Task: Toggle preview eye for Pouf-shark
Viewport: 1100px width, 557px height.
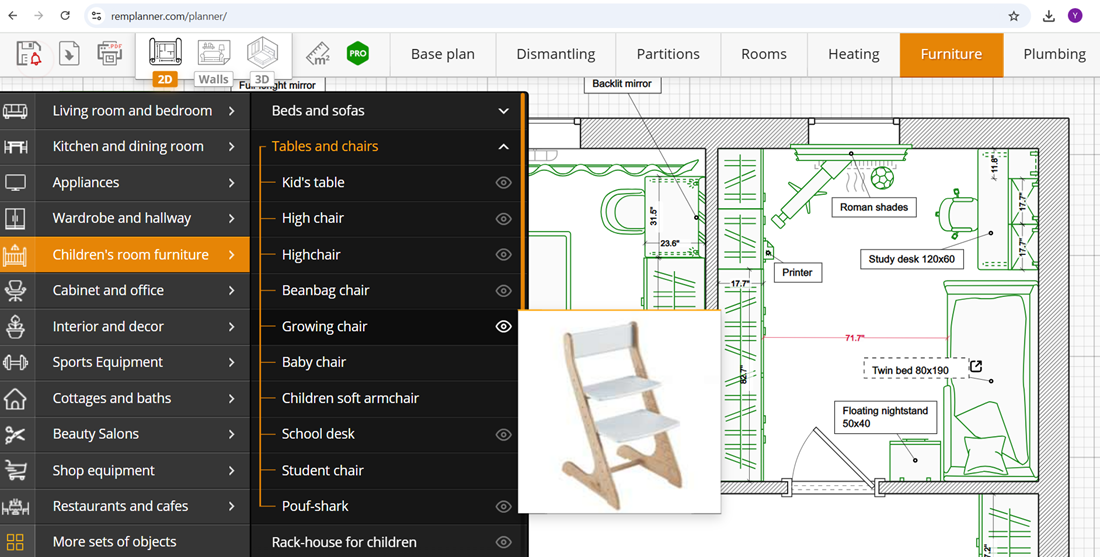Action: [x=504, y=506]
